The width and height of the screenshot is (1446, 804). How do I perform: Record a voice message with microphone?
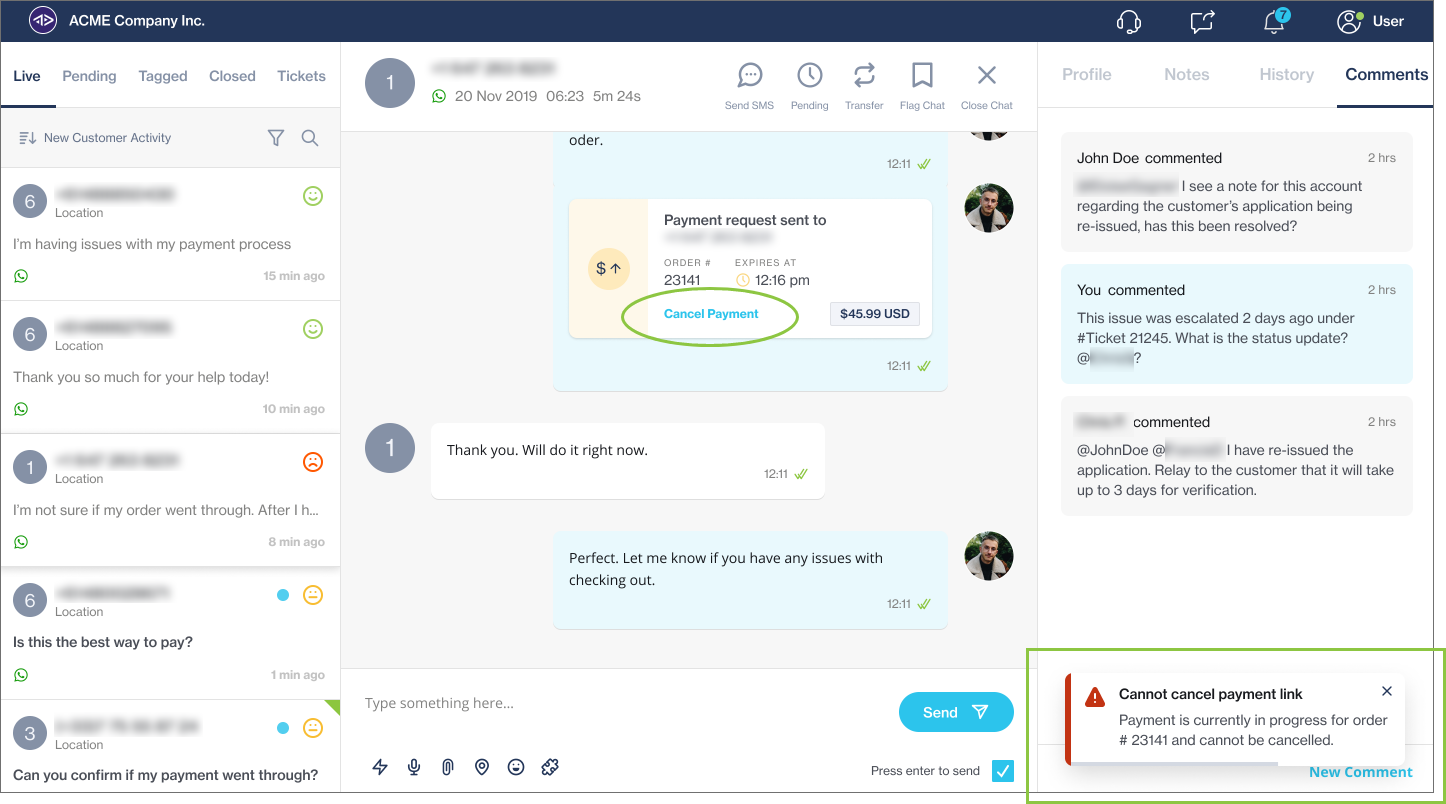pos(414,767)
